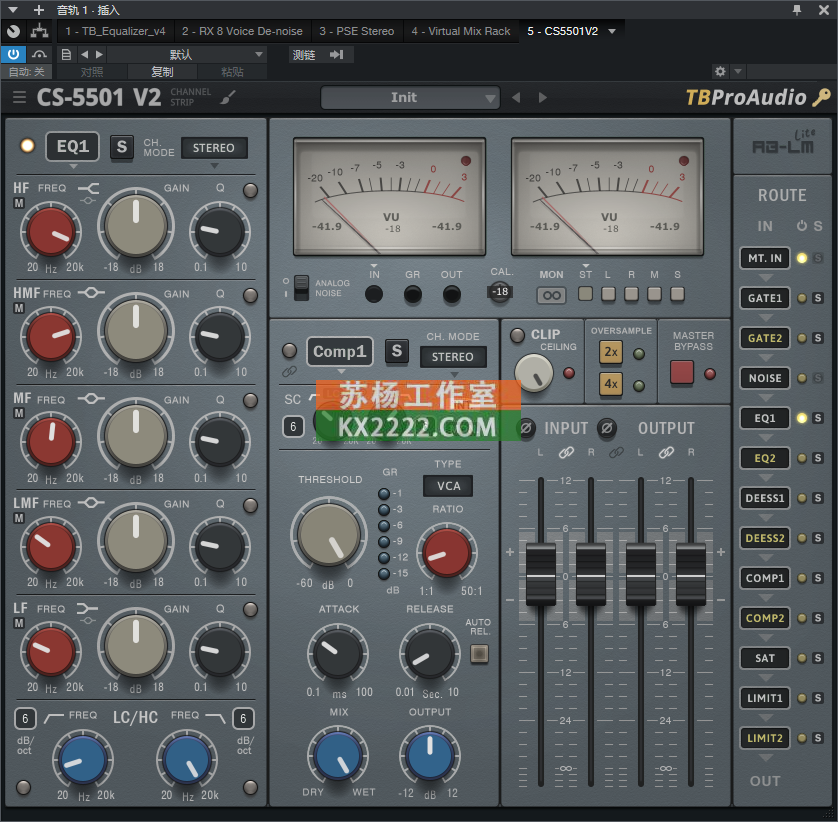Click the 测链 sidechain arrow icon

pos(336,55)
